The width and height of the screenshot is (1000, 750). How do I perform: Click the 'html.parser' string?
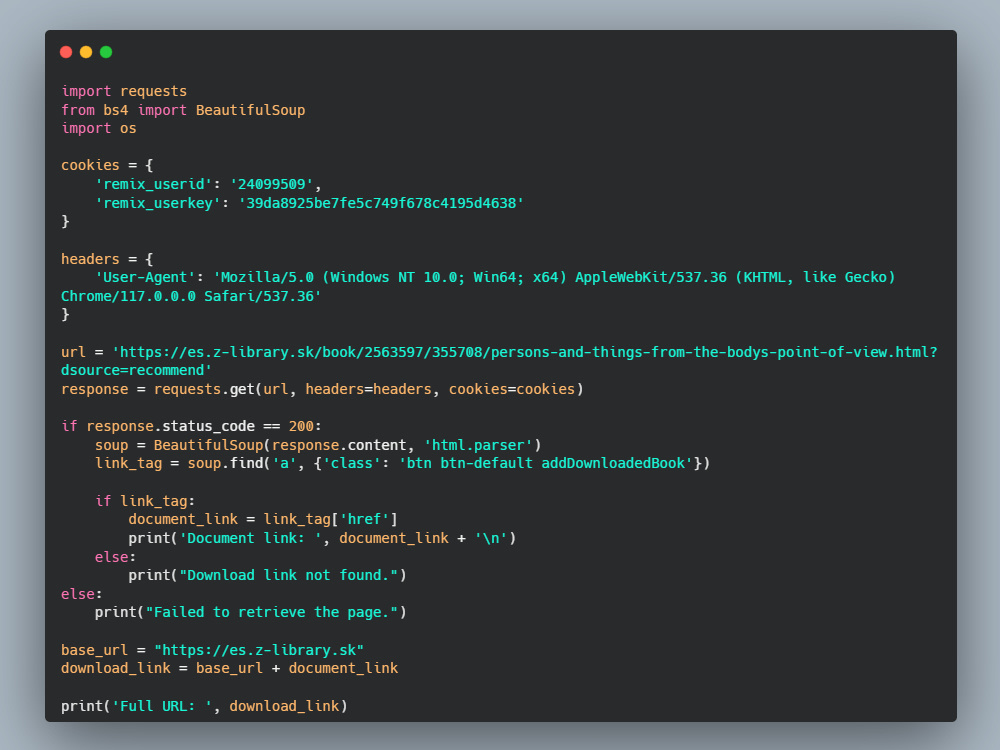pyautogui.click(x=478, y=445)
